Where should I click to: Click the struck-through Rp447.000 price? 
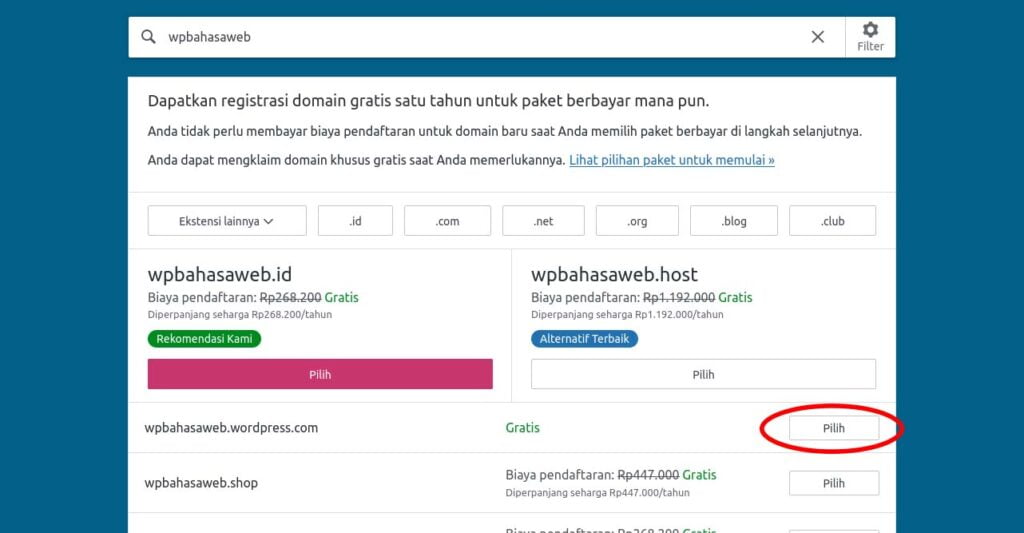(648, 475)
